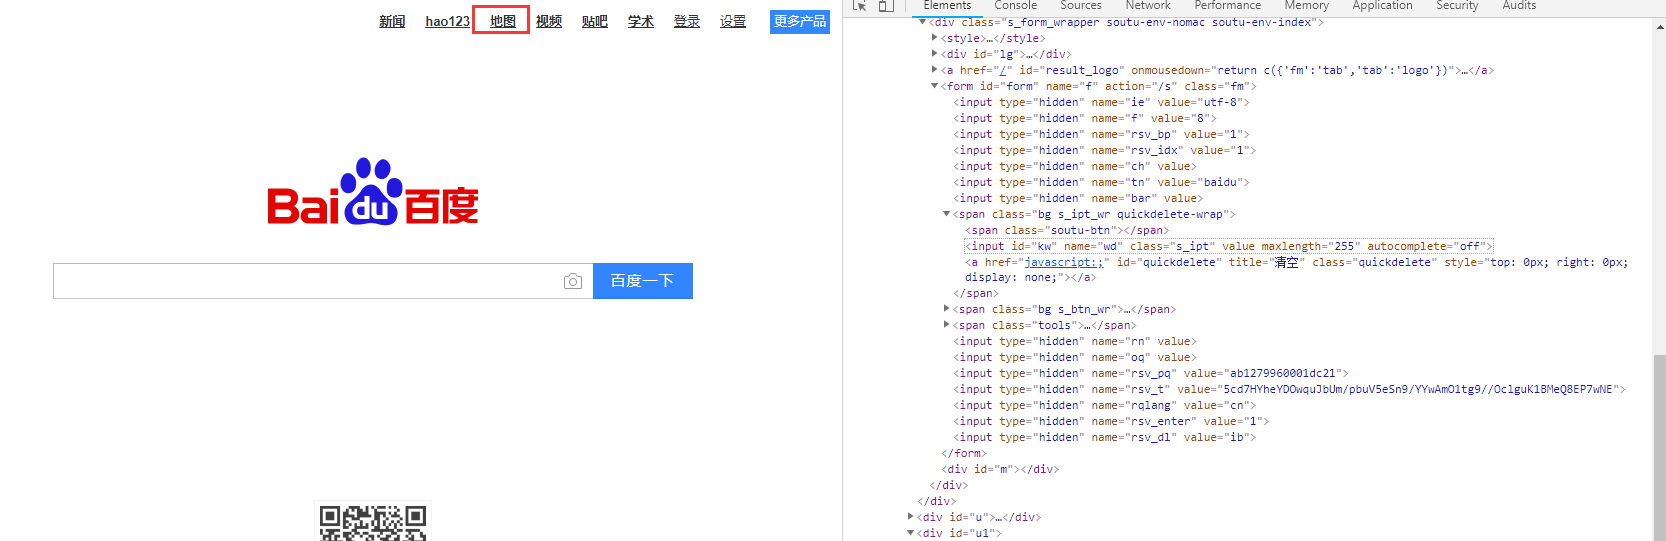Select the hidden input name="rsv_t" line
The height and width of the screenshot is (541, 1666).
(1289, 389)
